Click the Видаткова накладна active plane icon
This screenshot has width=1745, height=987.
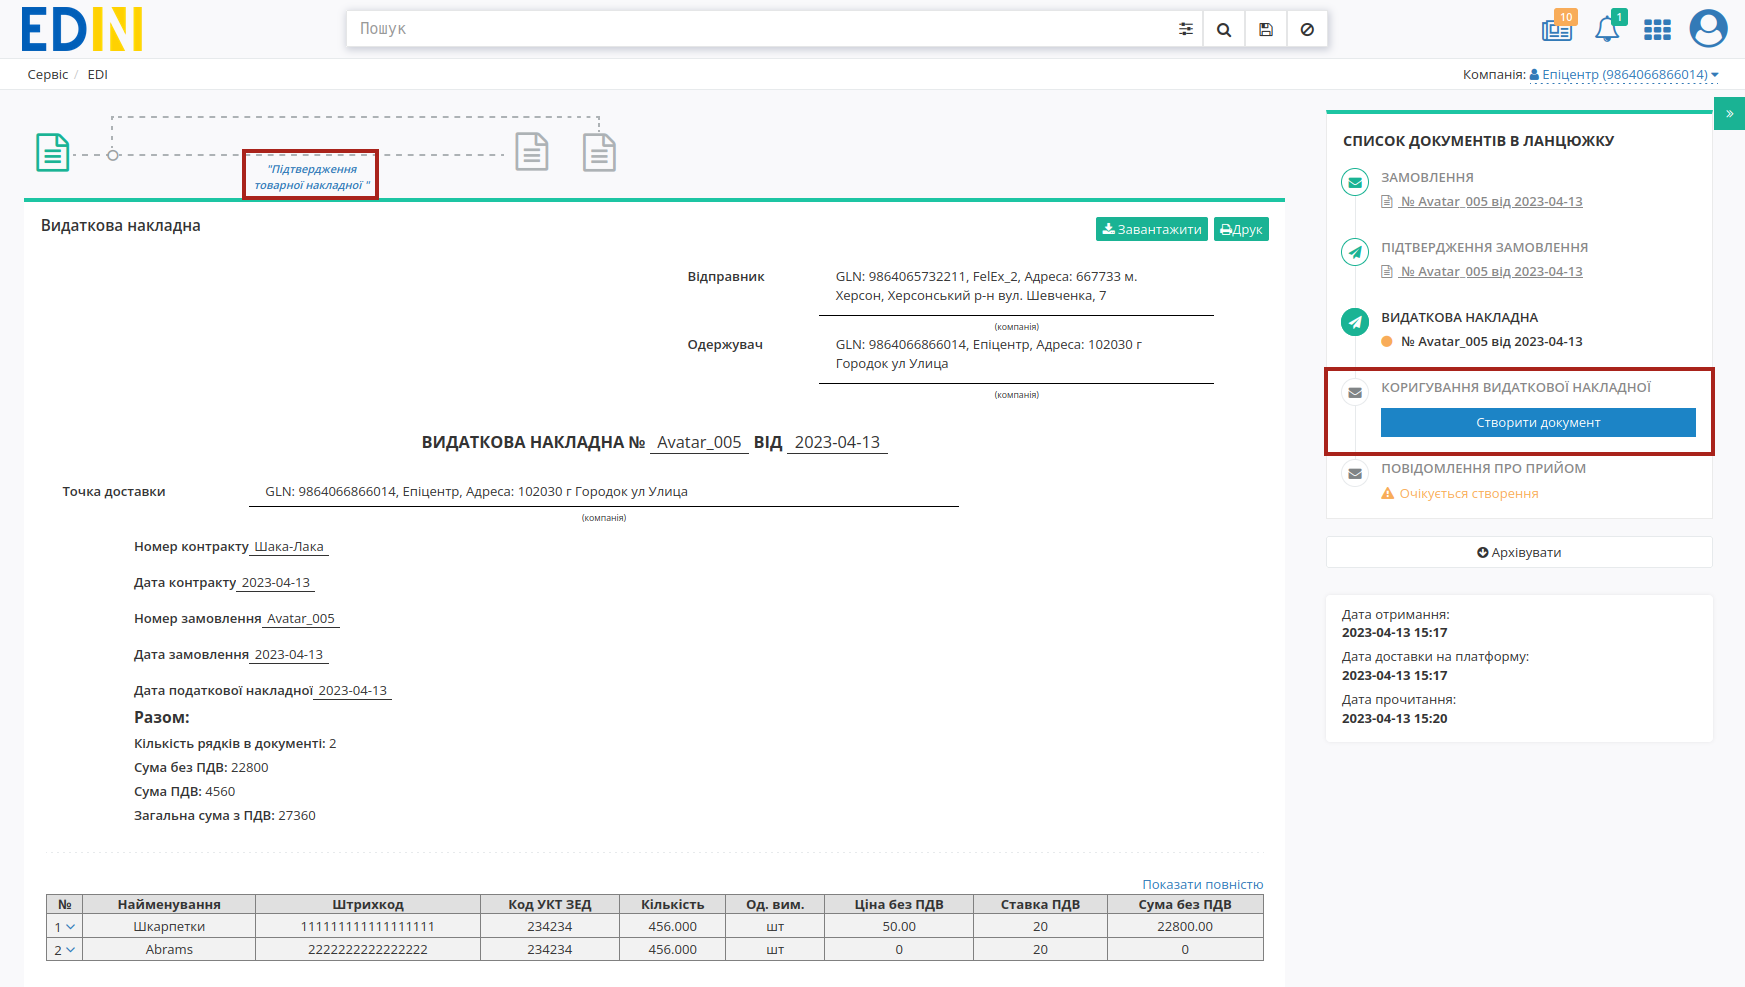pyautogui.click(x=1355, y=322)
